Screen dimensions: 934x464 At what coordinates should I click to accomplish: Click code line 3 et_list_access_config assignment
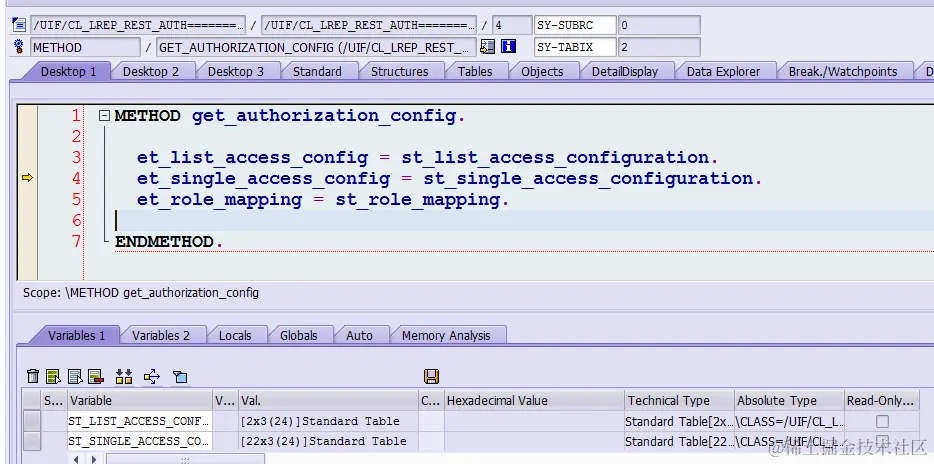[x=428, y=157]
